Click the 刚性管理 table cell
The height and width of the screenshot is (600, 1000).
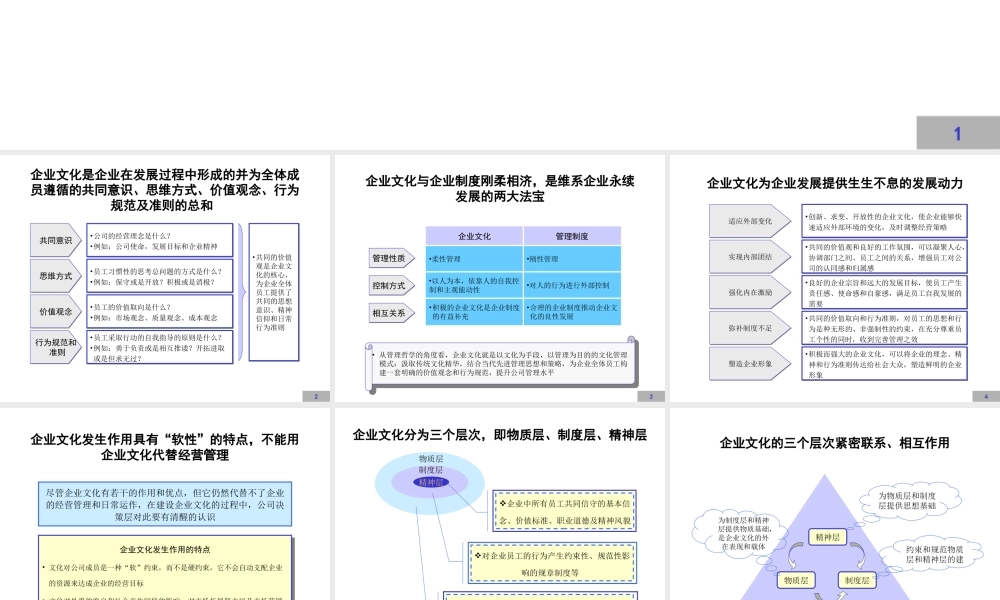tap(572, 259)
